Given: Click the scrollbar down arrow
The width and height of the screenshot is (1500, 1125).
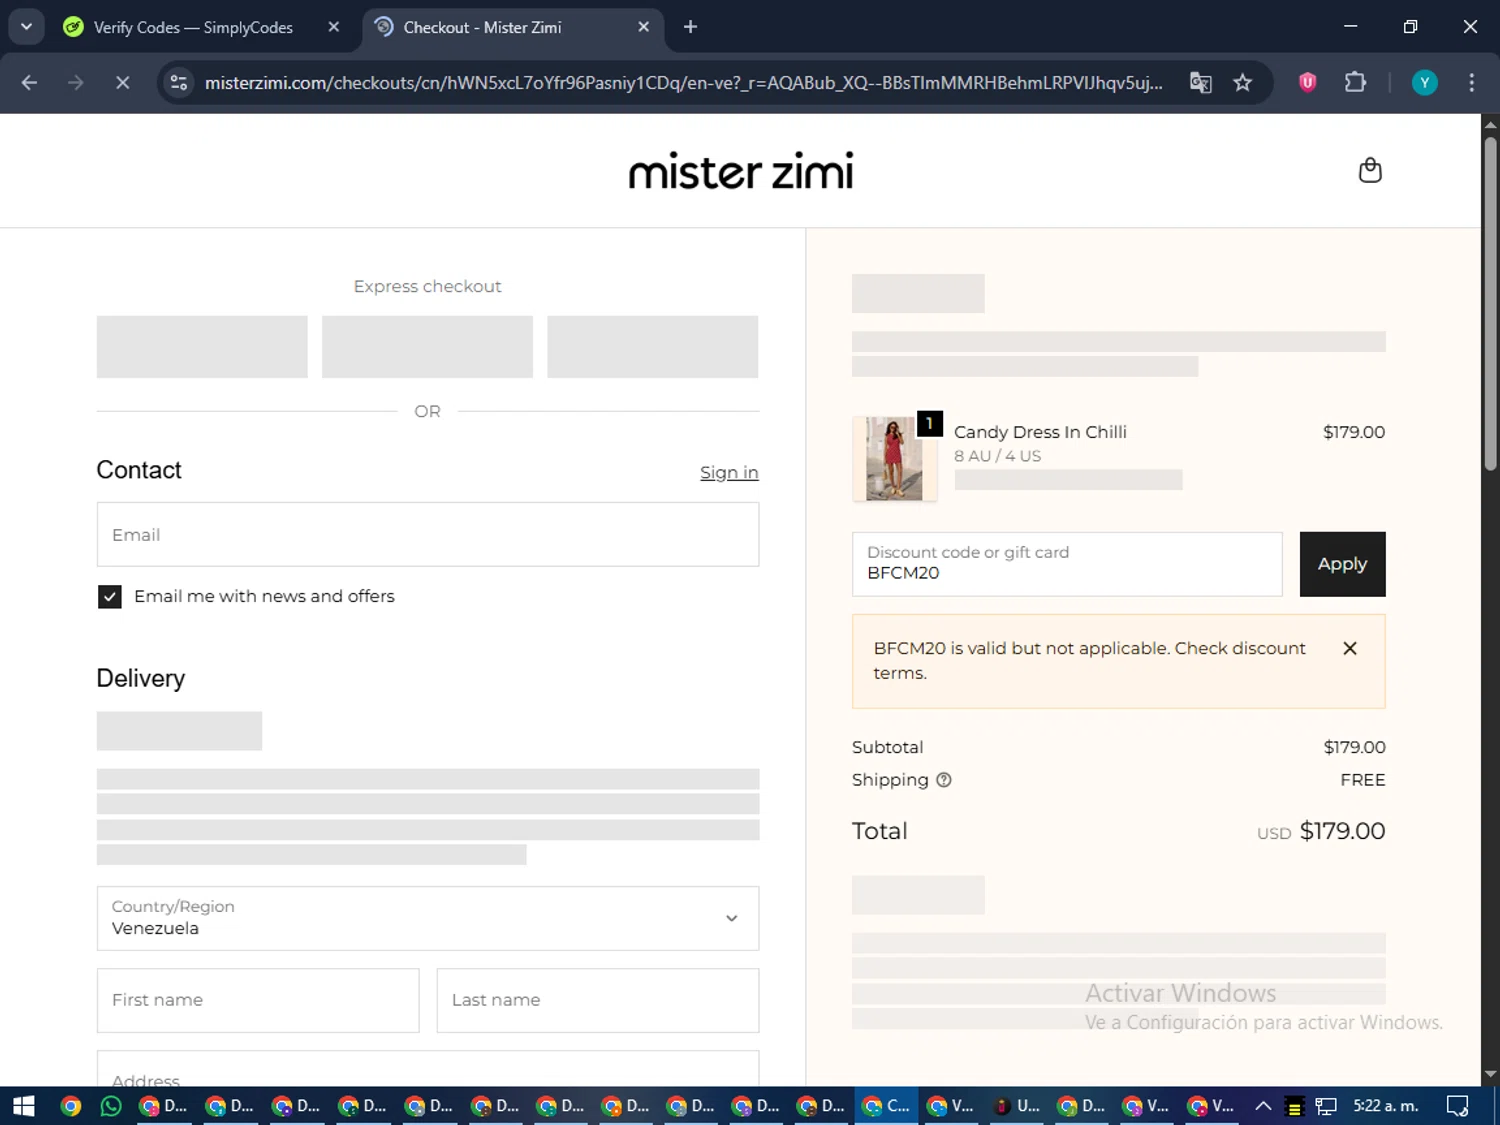Looking at the screenshot, I should (1490, 1075).
